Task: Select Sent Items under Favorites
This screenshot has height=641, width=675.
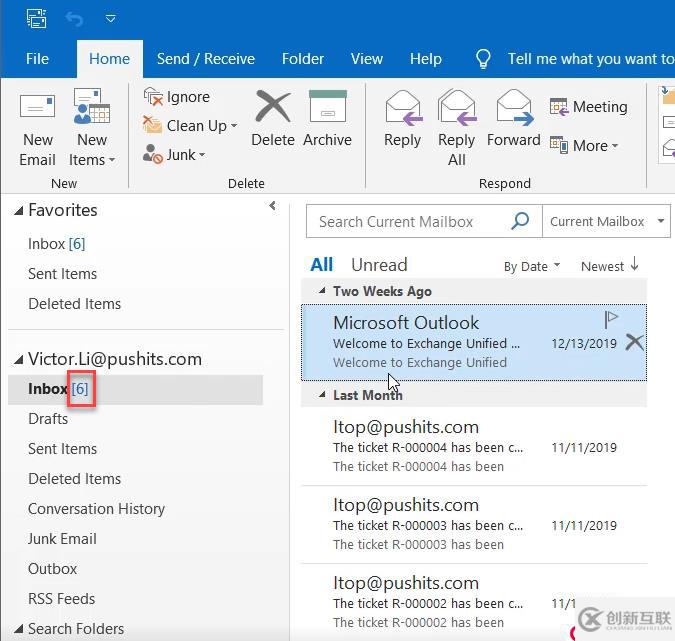Action: point(62,274)
